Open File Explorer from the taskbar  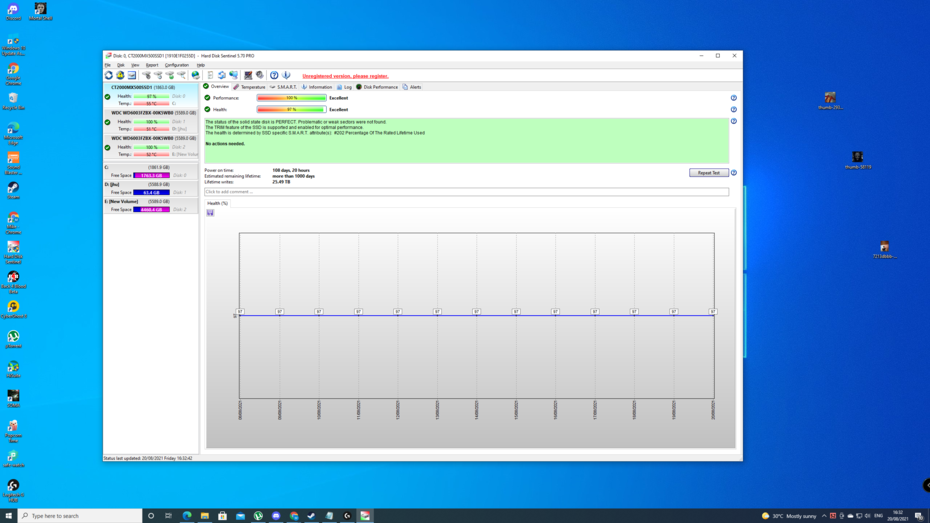[x=205, y=516]
